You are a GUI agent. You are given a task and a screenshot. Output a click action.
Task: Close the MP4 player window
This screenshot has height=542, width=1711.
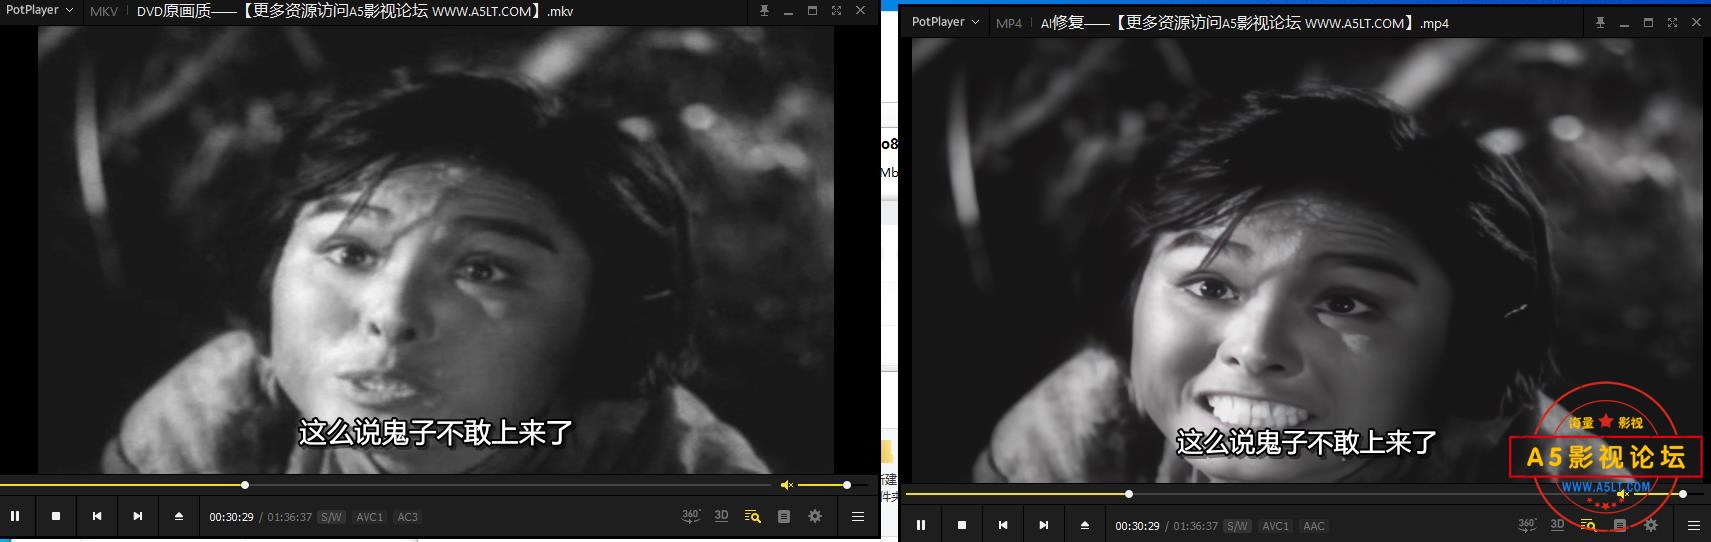click(x=1696, y=22)
